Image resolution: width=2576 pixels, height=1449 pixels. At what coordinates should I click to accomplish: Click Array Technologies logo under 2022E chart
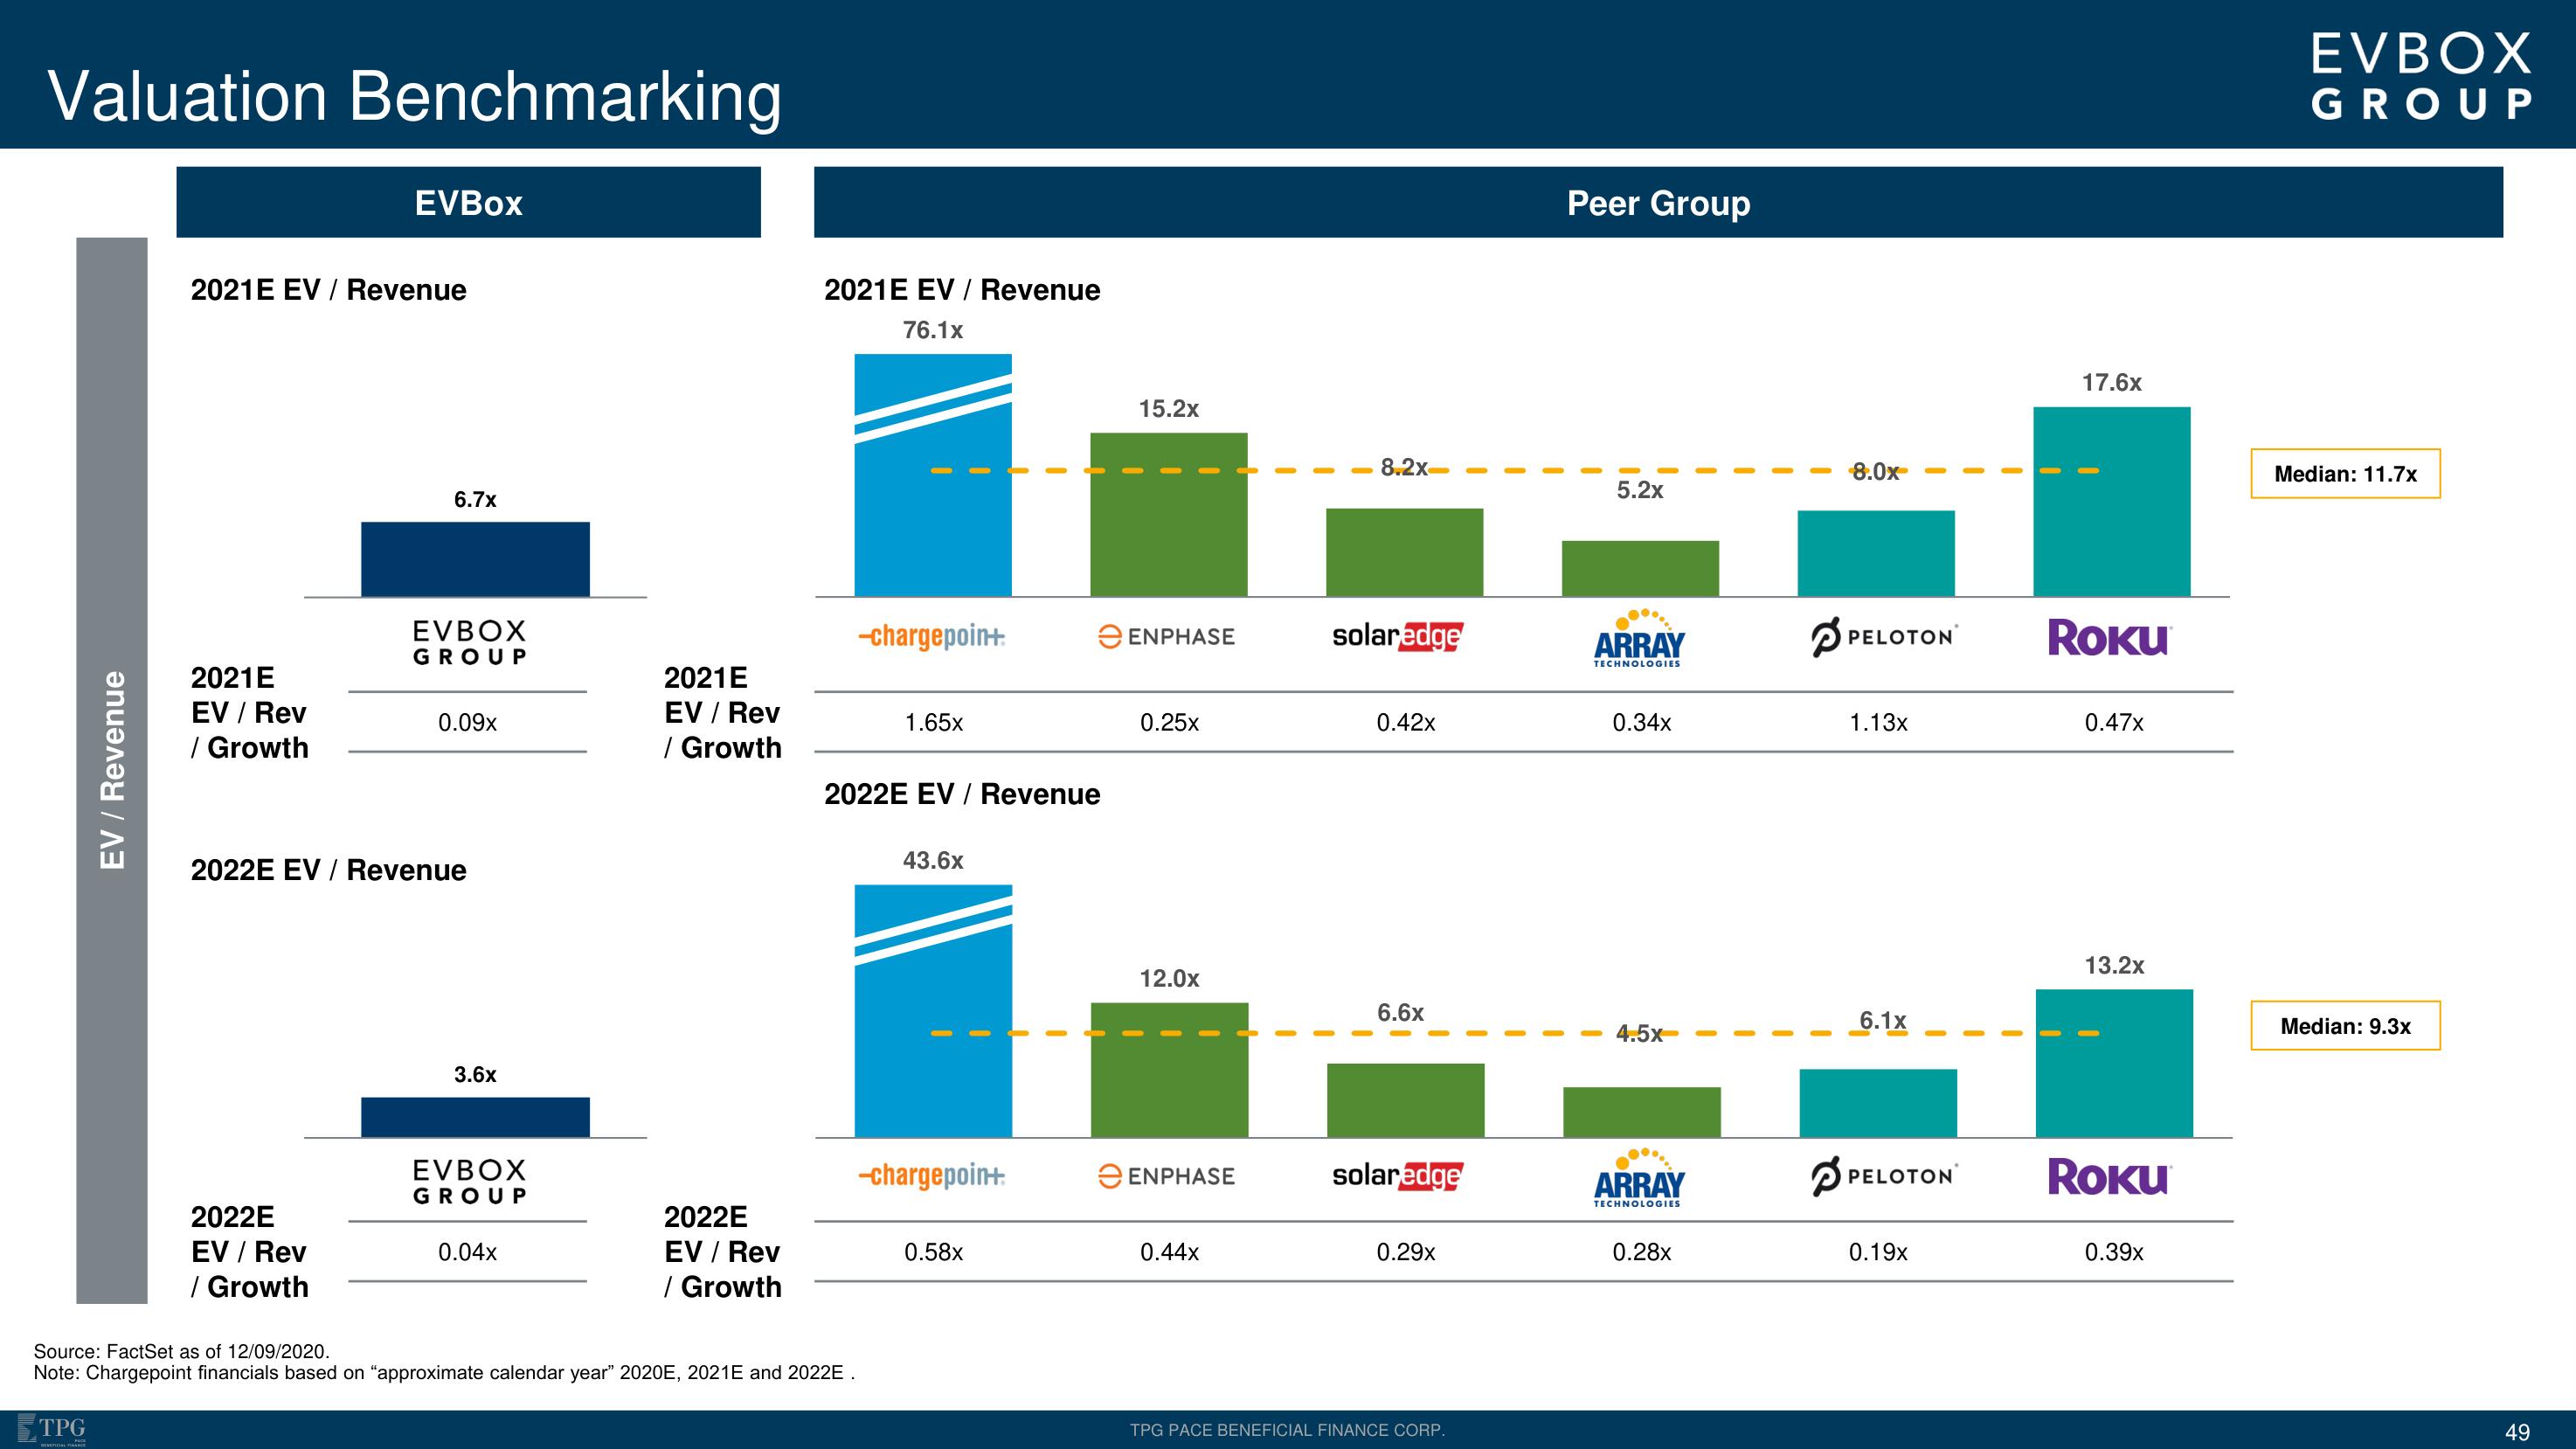1639,1178
